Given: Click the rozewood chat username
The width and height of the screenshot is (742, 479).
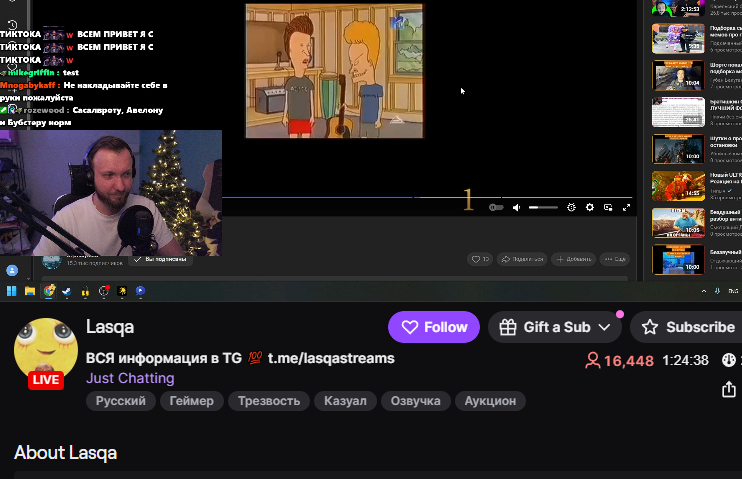Looking at the screenshot, I should [x=44, y=110].
